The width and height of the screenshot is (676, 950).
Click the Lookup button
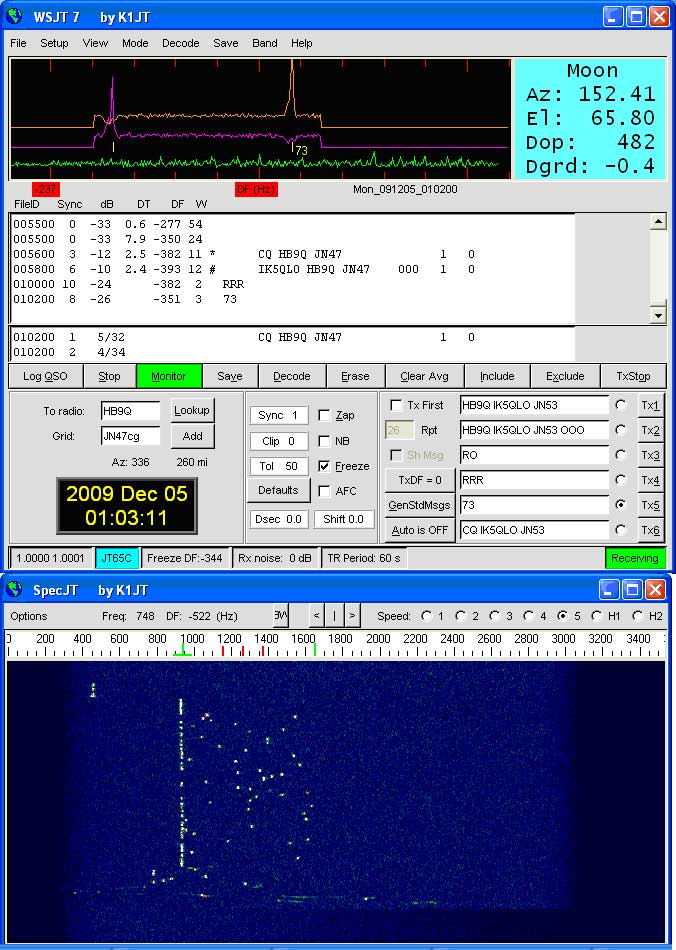coord(192,410)
